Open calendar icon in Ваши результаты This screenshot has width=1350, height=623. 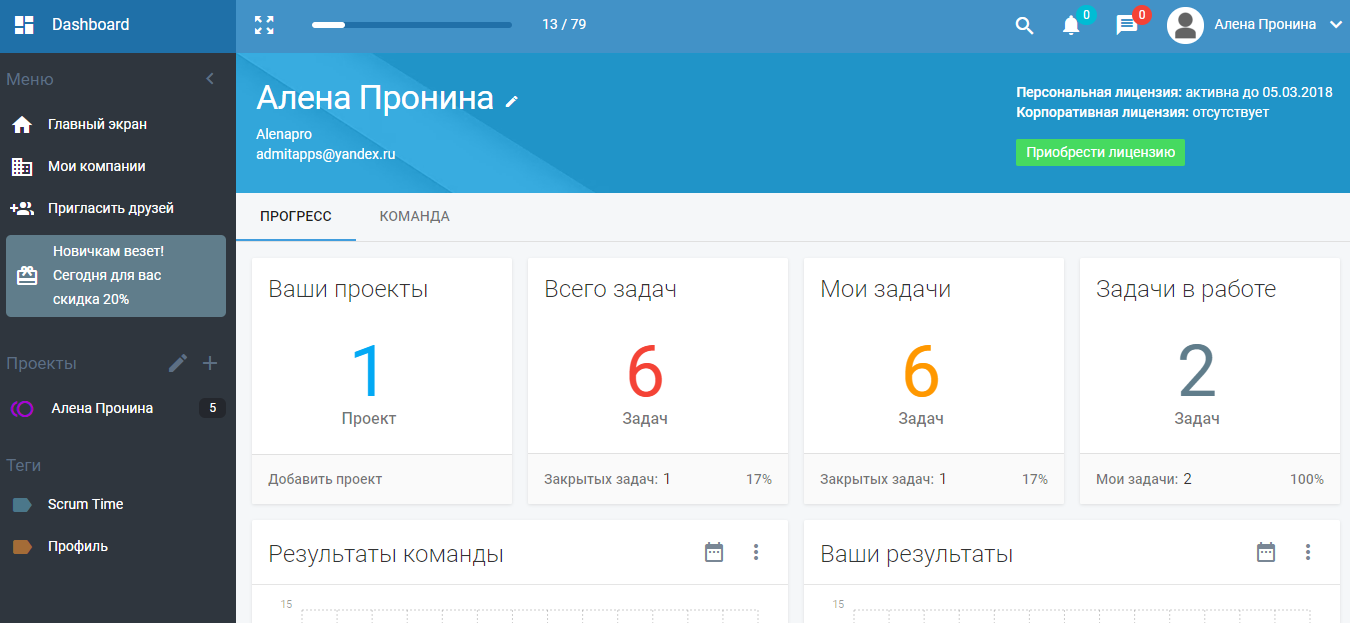1266,552
